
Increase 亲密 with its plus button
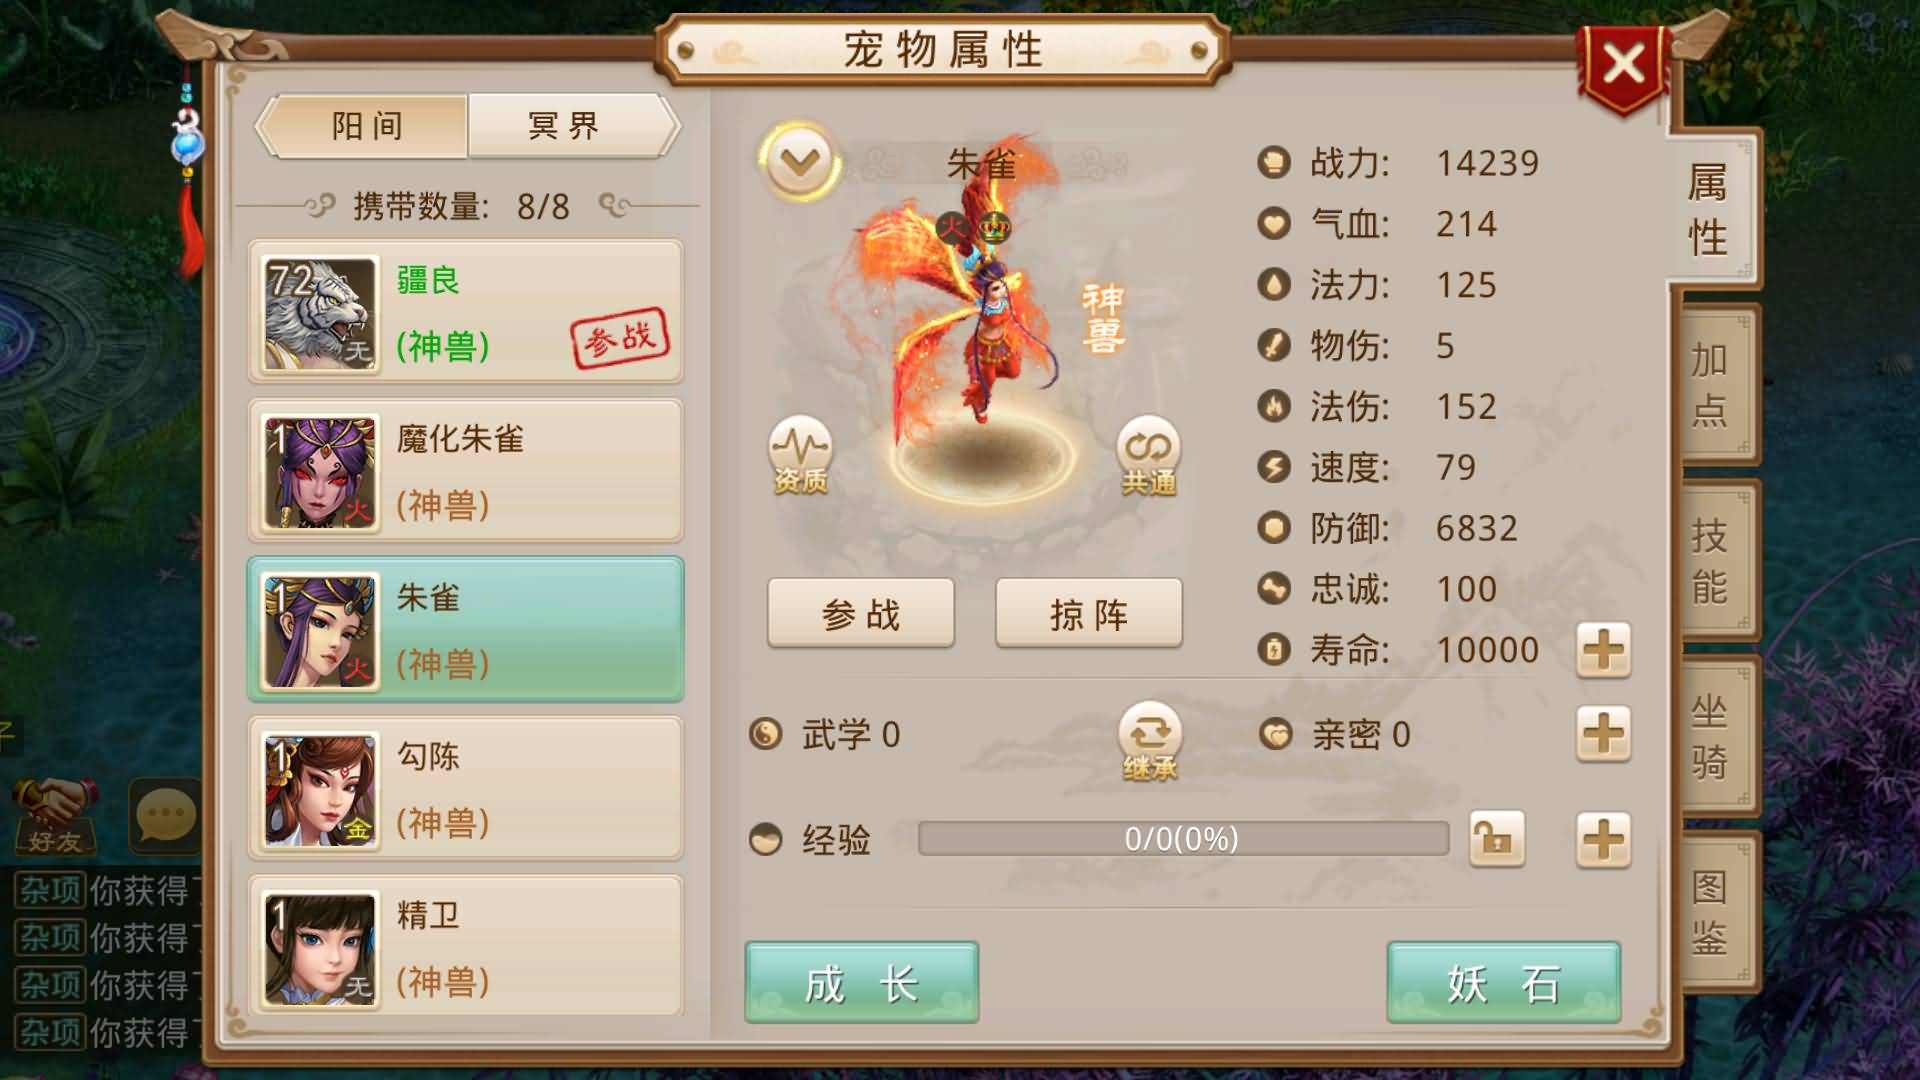[x=1603, y=735]
